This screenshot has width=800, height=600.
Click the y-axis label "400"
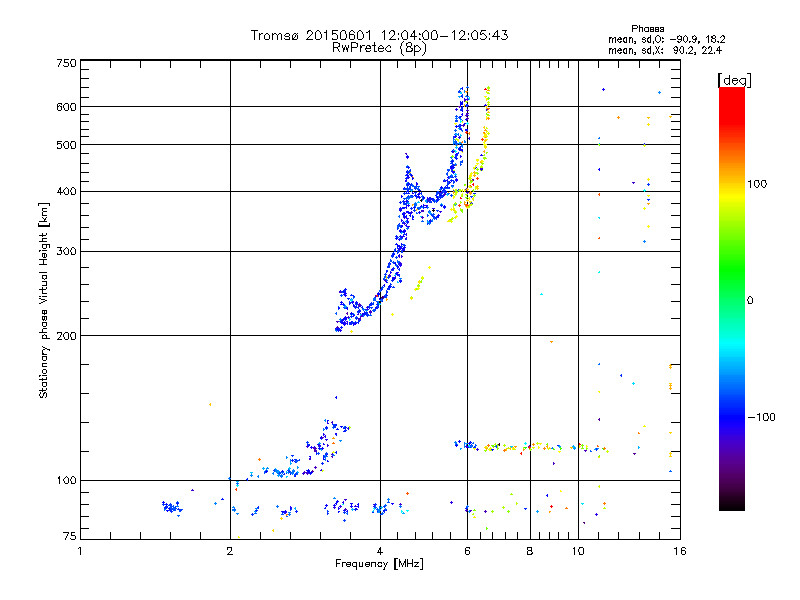coord(67,192)
